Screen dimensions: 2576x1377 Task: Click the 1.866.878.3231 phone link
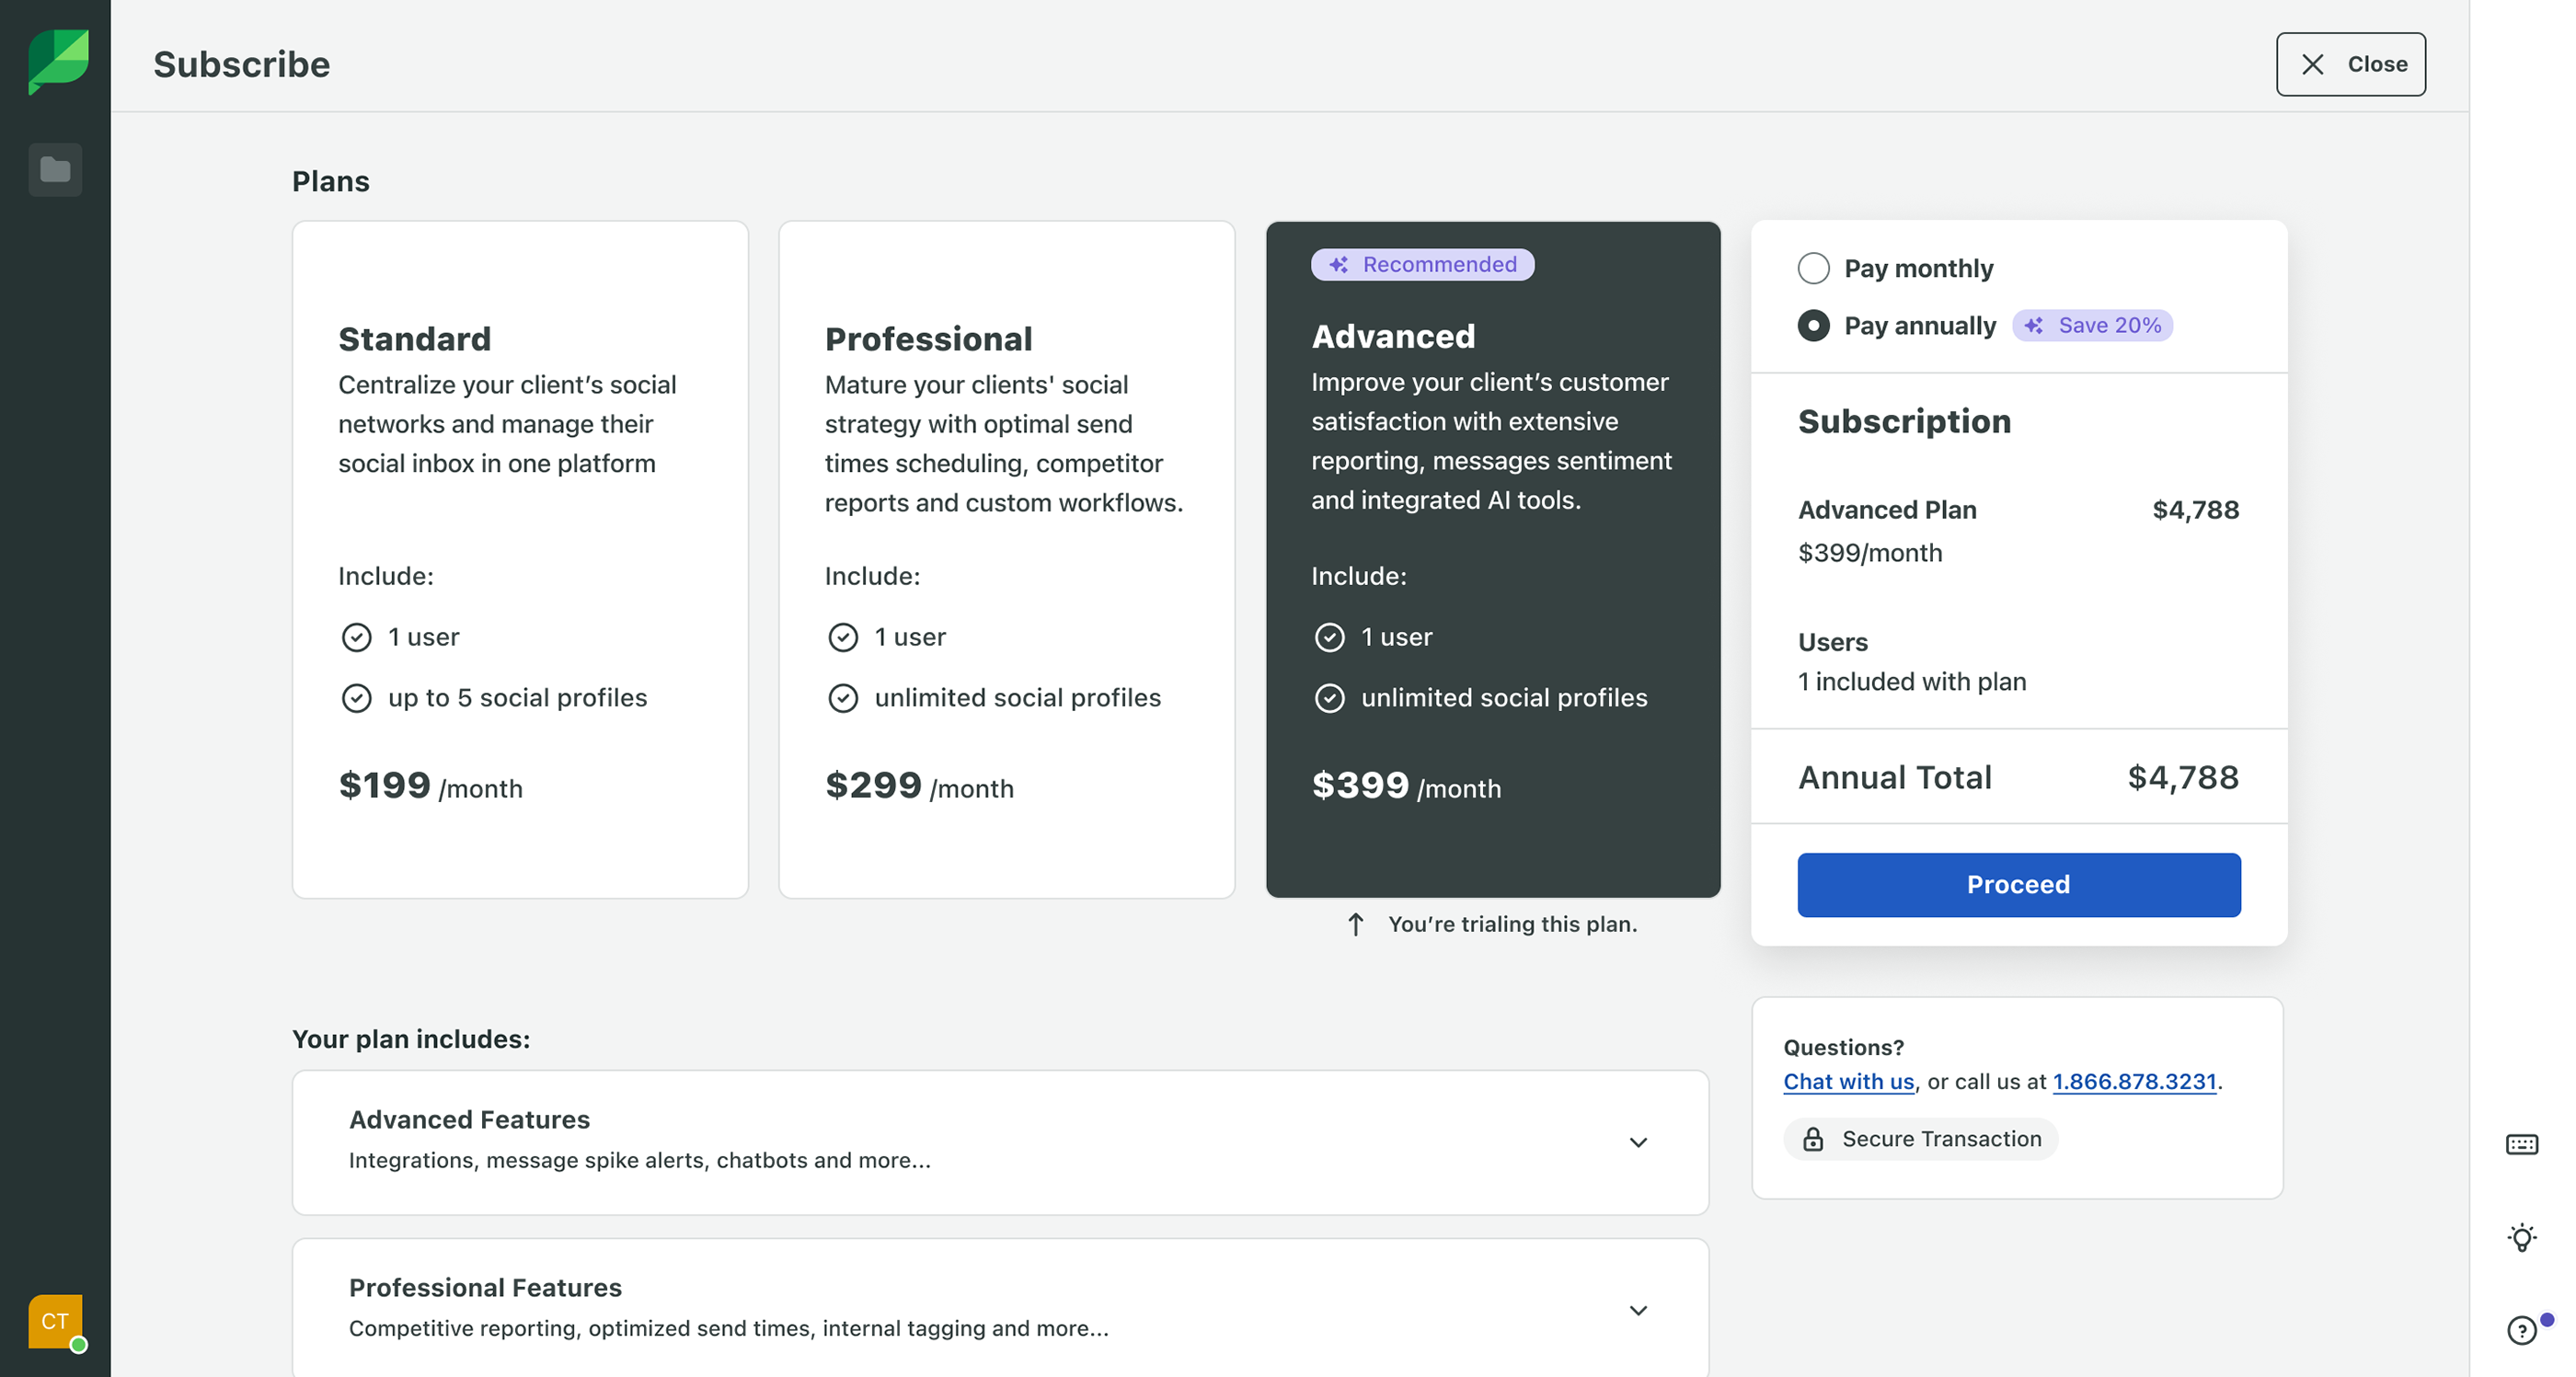pos(2134,1082)
